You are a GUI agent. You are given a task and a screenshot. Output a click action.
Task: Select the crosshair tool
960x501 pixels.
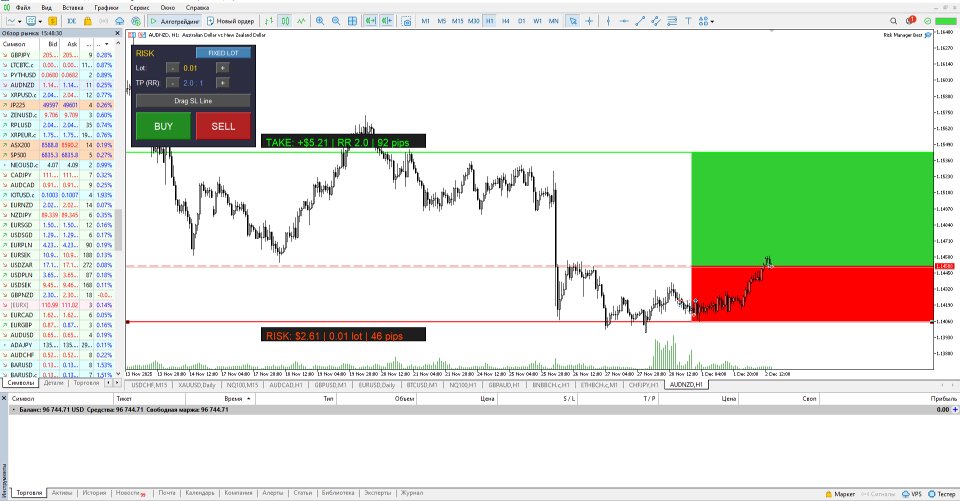[x=589, y=21]
